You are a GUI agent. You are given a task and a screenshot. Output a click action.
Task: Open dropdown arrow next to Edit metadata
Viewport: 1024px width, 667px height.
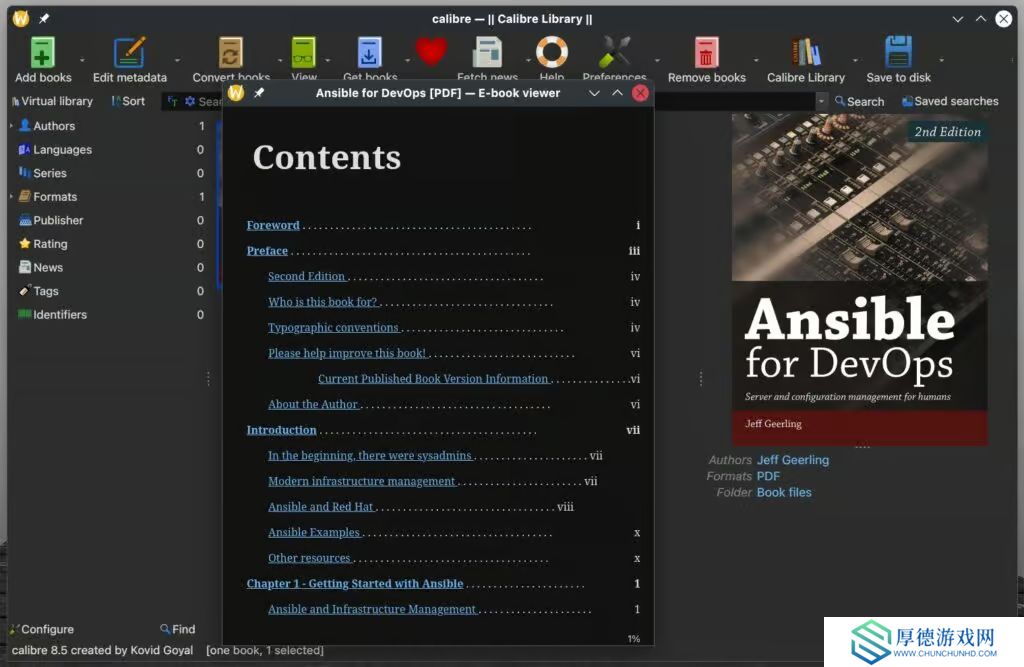click(177, 60)
